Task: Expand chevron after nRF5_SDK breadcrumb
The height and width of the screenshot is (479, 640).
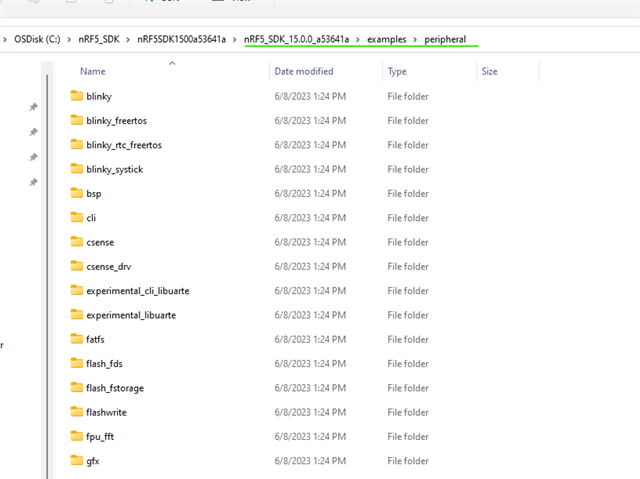Action: (x=128, y=40)
